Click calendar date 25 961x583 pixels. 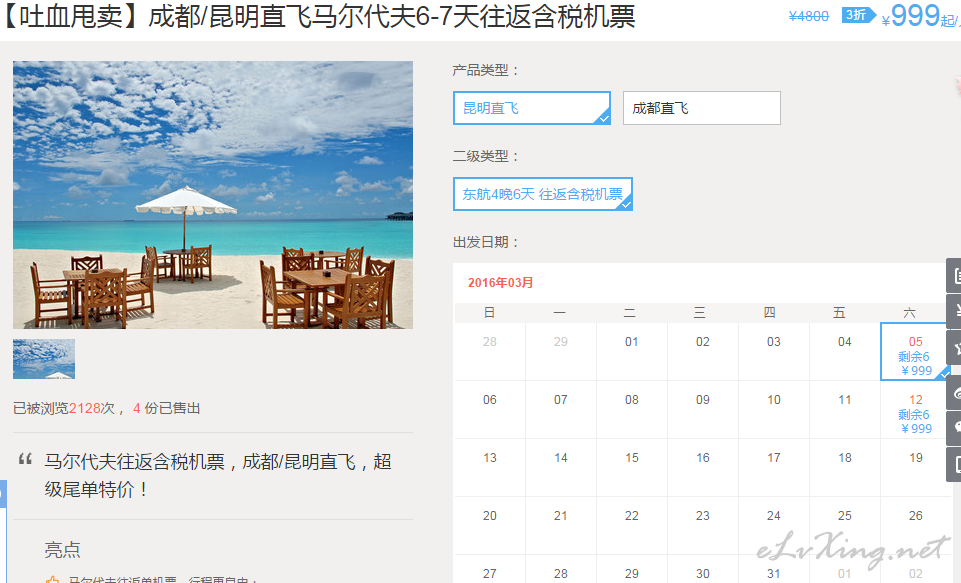coord(845,516)
